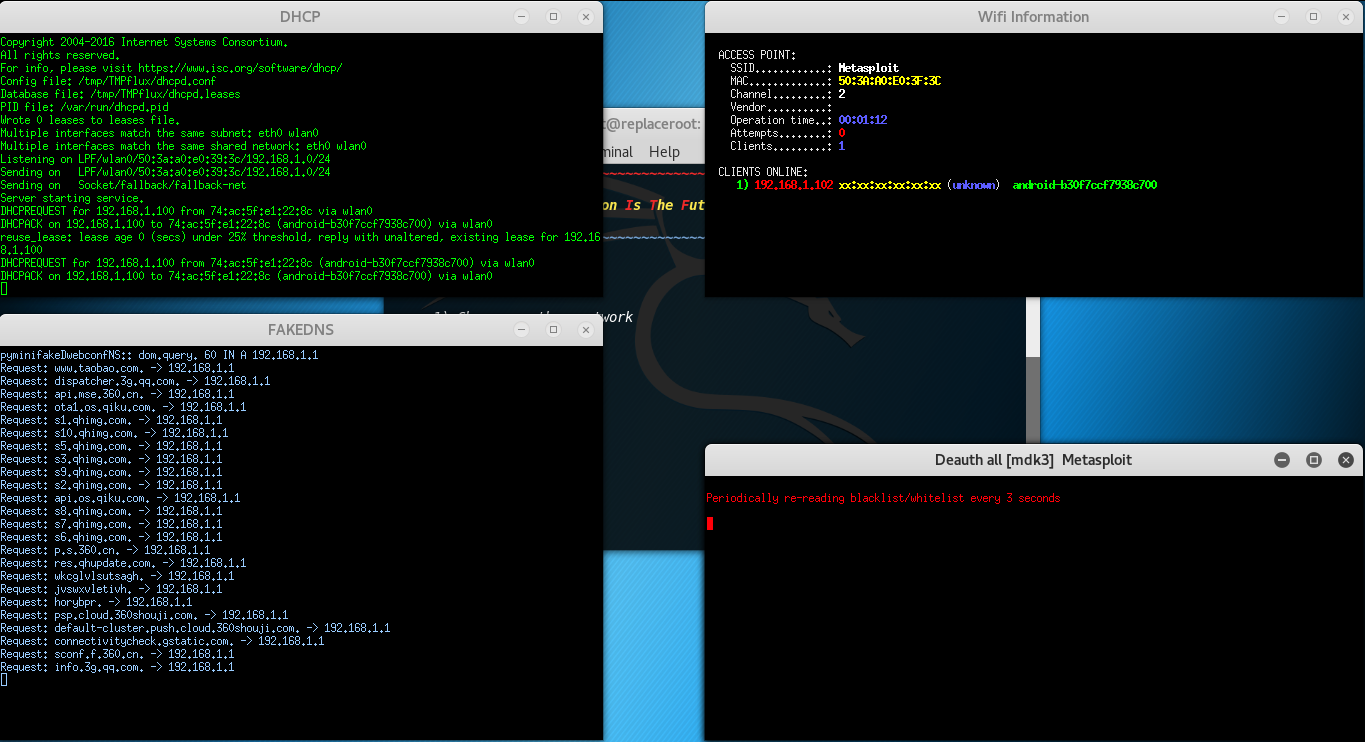Click the SSID value Metasploit in Wifi Information
This screenshot has height=742, width=1365.
coord(867,68)
